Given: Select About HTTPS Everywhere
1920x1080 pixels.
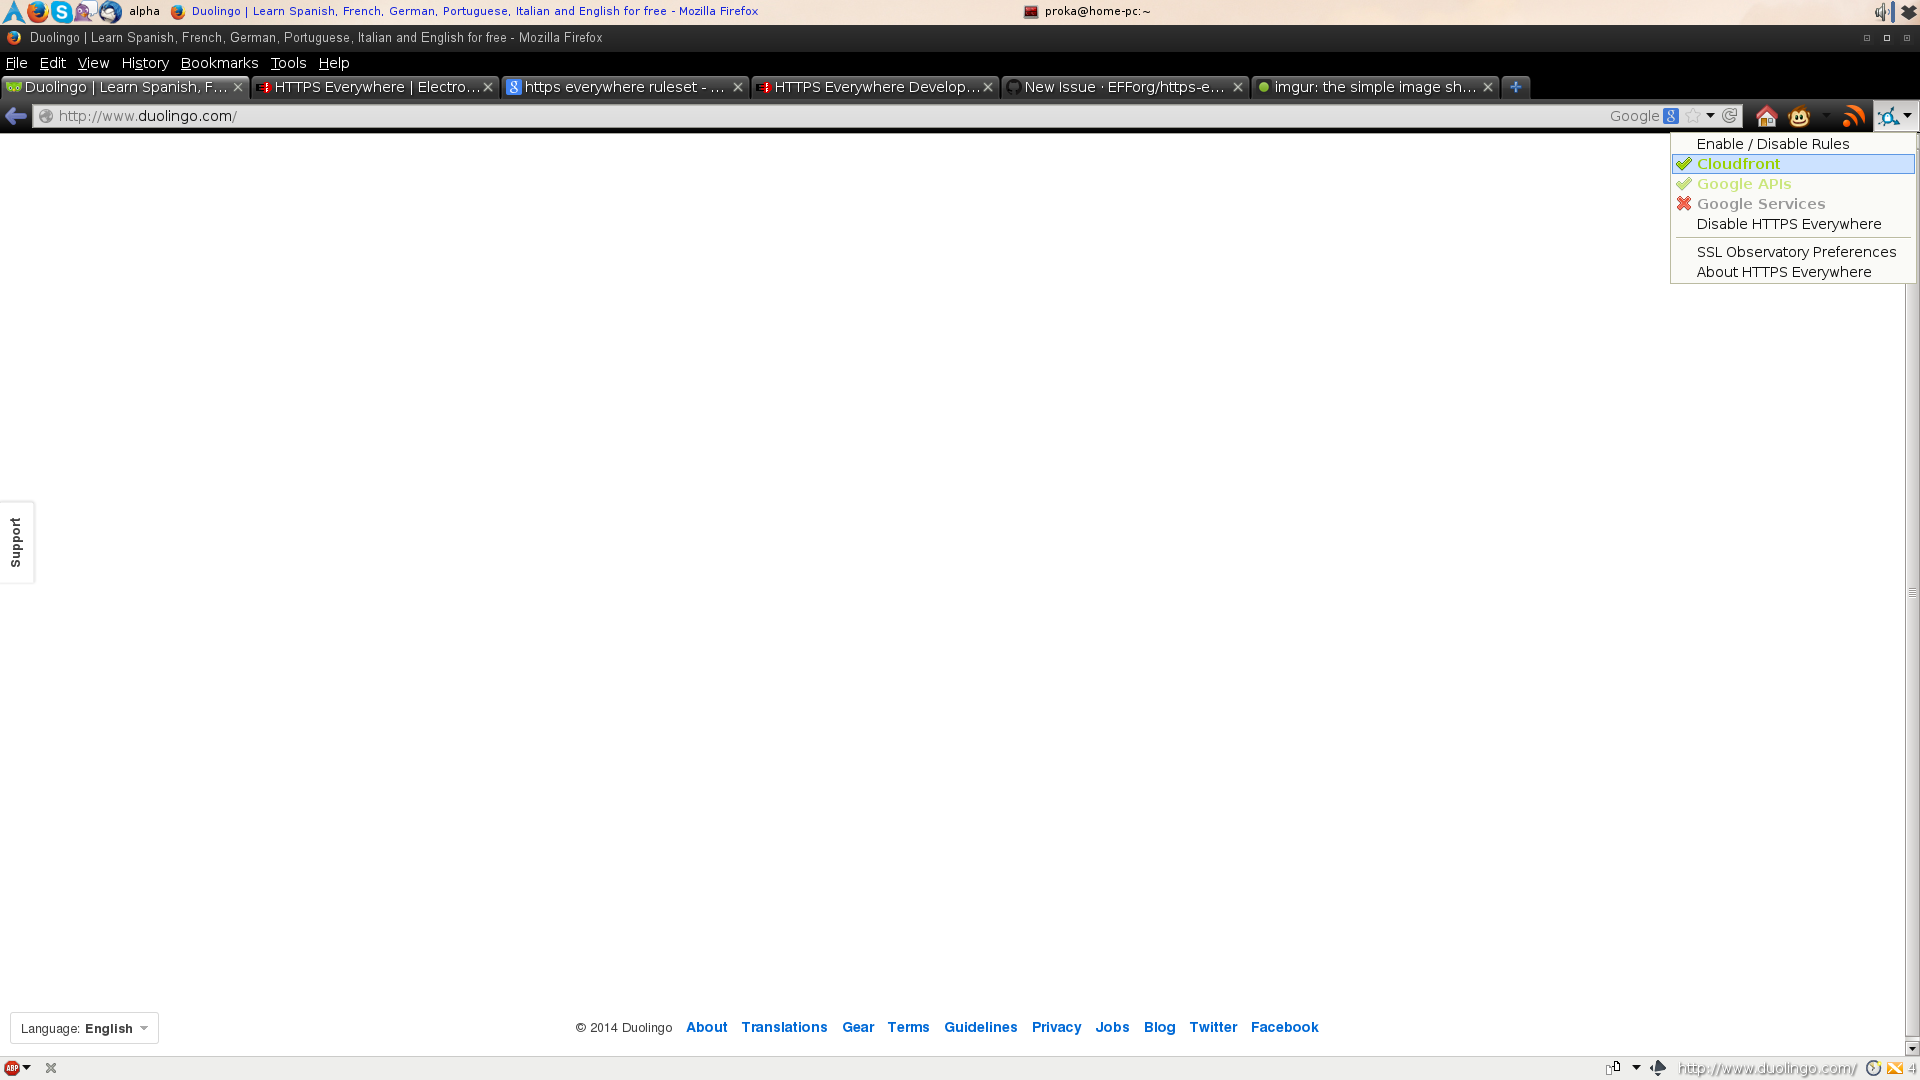Looking at the screenshot, I should tap(1793, 272).
